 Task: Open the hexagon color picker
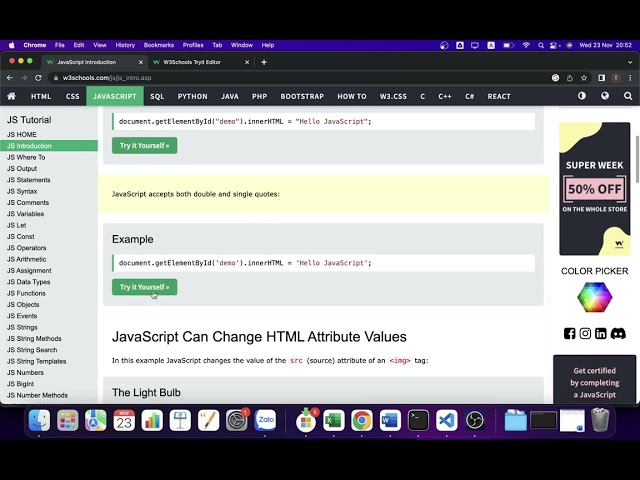tap(595, 297)
